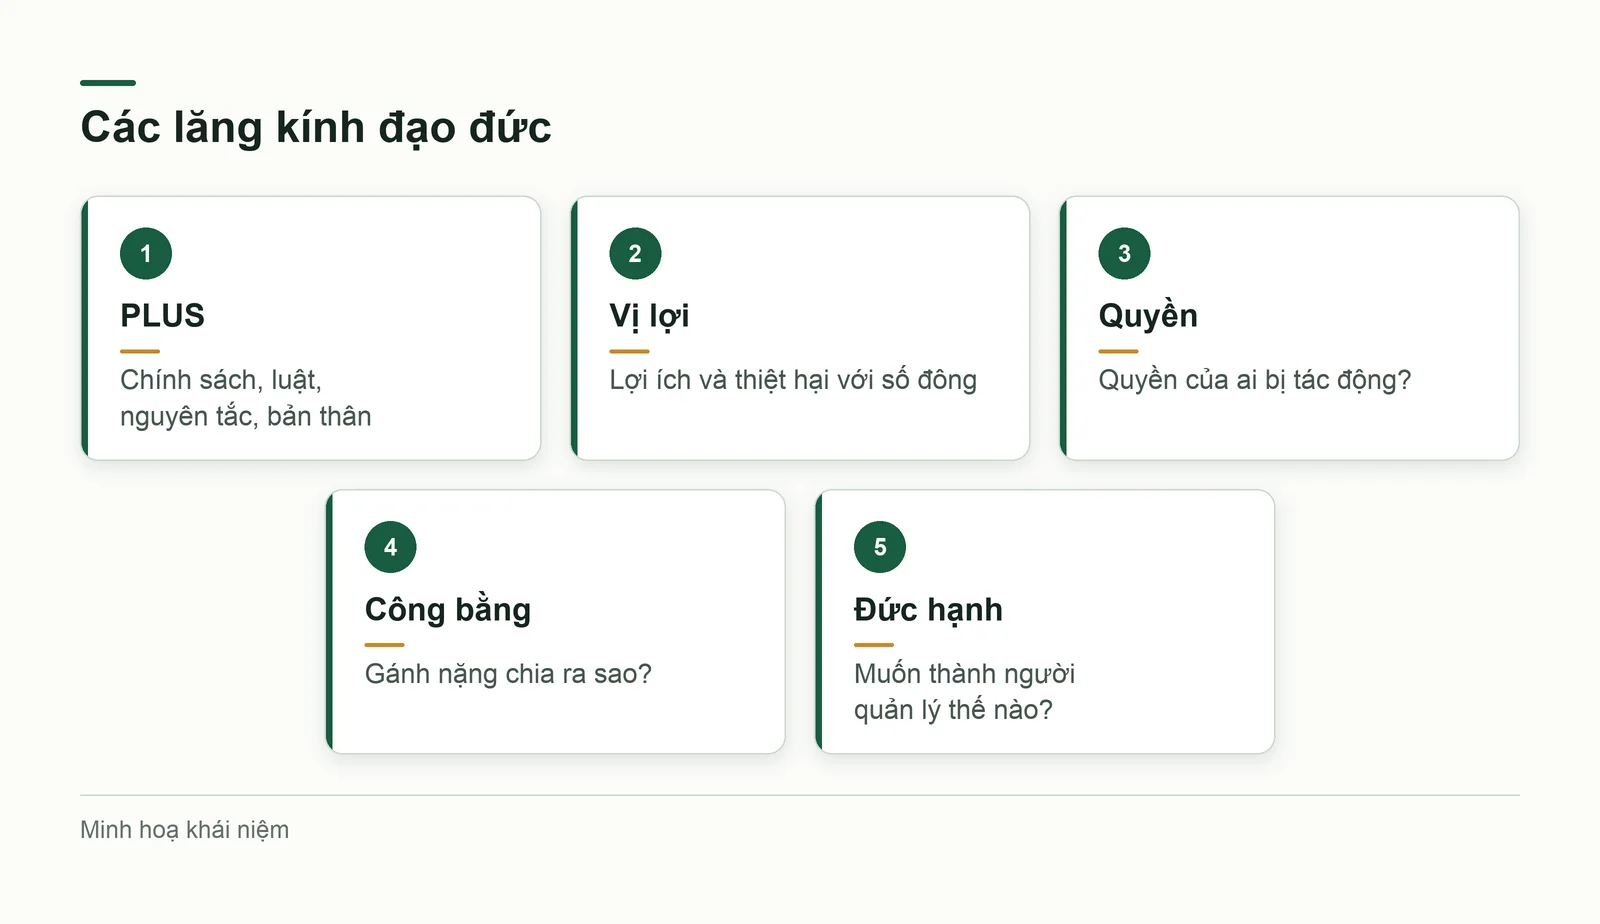
Task: Click the number 3 badge on Quyền card
Action: [x=1124, y=254]
